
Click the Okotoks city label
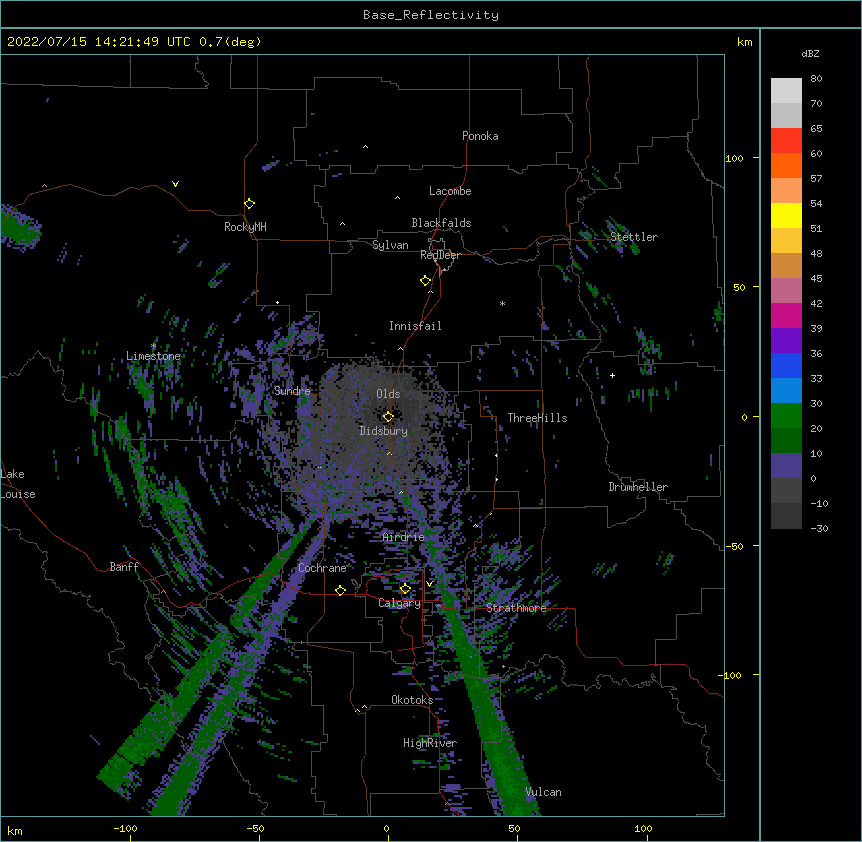(x=412, y=700)
